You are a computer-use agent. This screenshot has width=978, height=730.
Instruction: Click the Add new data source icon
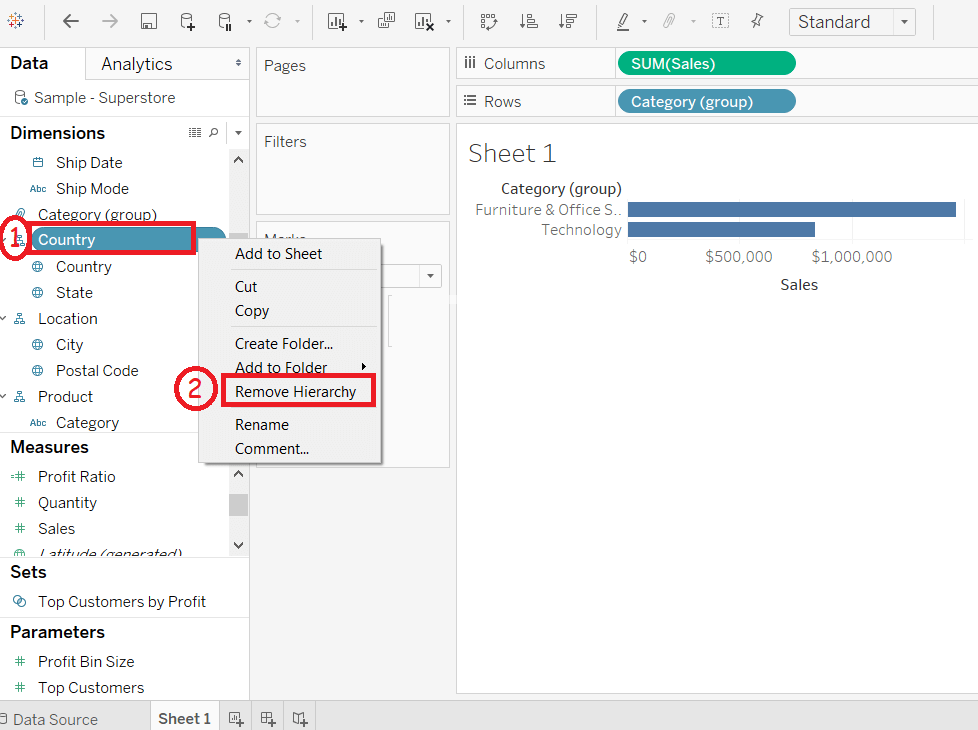pos(187,22)
